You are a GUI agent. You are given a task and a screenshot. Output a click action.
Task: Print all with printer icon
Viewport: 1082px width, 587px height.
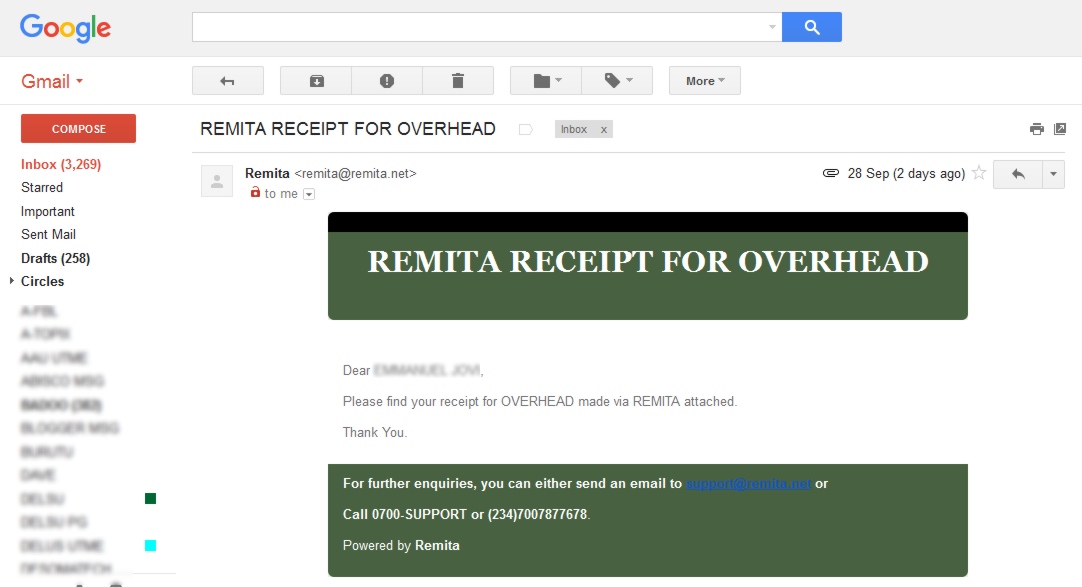click(1036, 129)
